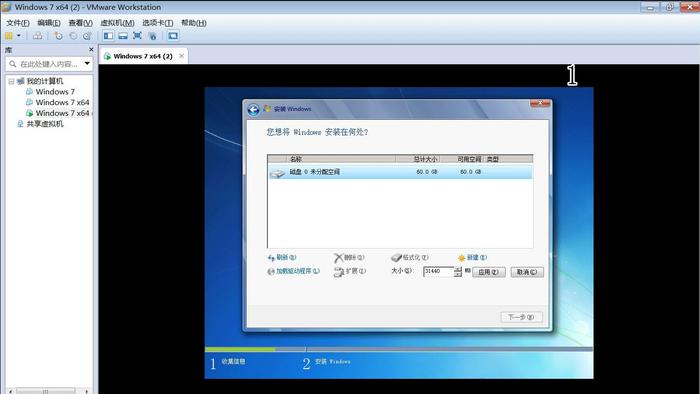Screen dimensions: 700x394
Task: Click the 应用(P) apply button
Action: coord(488,272)
